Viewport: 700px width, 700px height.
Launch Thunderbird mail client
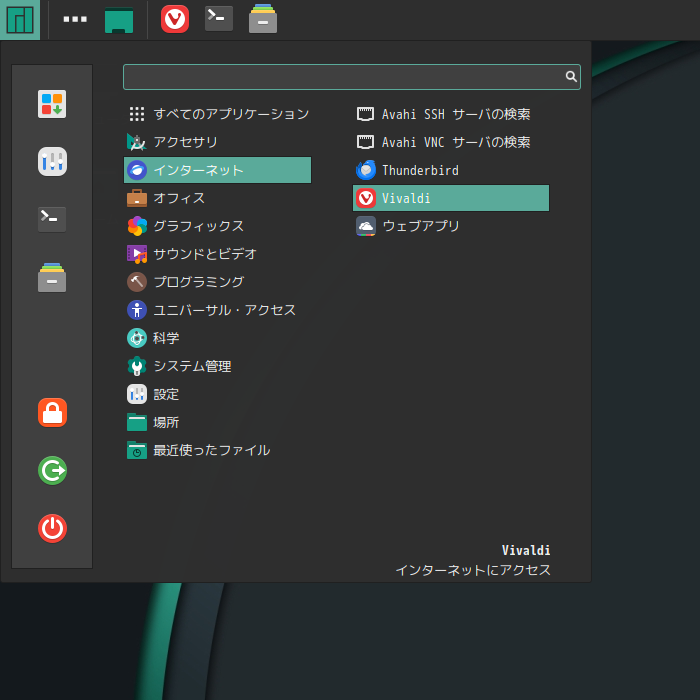coord(451,170)
